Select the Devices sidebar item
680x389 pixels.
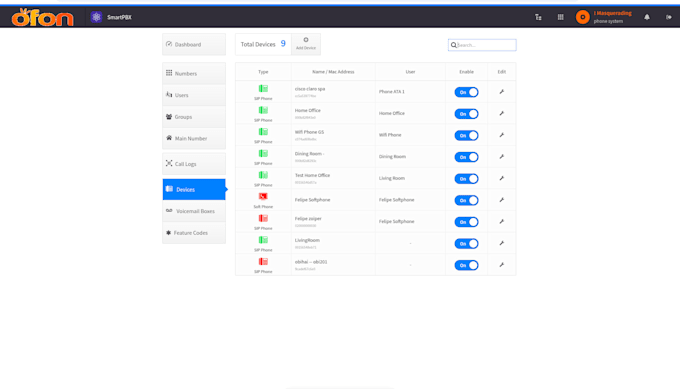tap(194, 190)
